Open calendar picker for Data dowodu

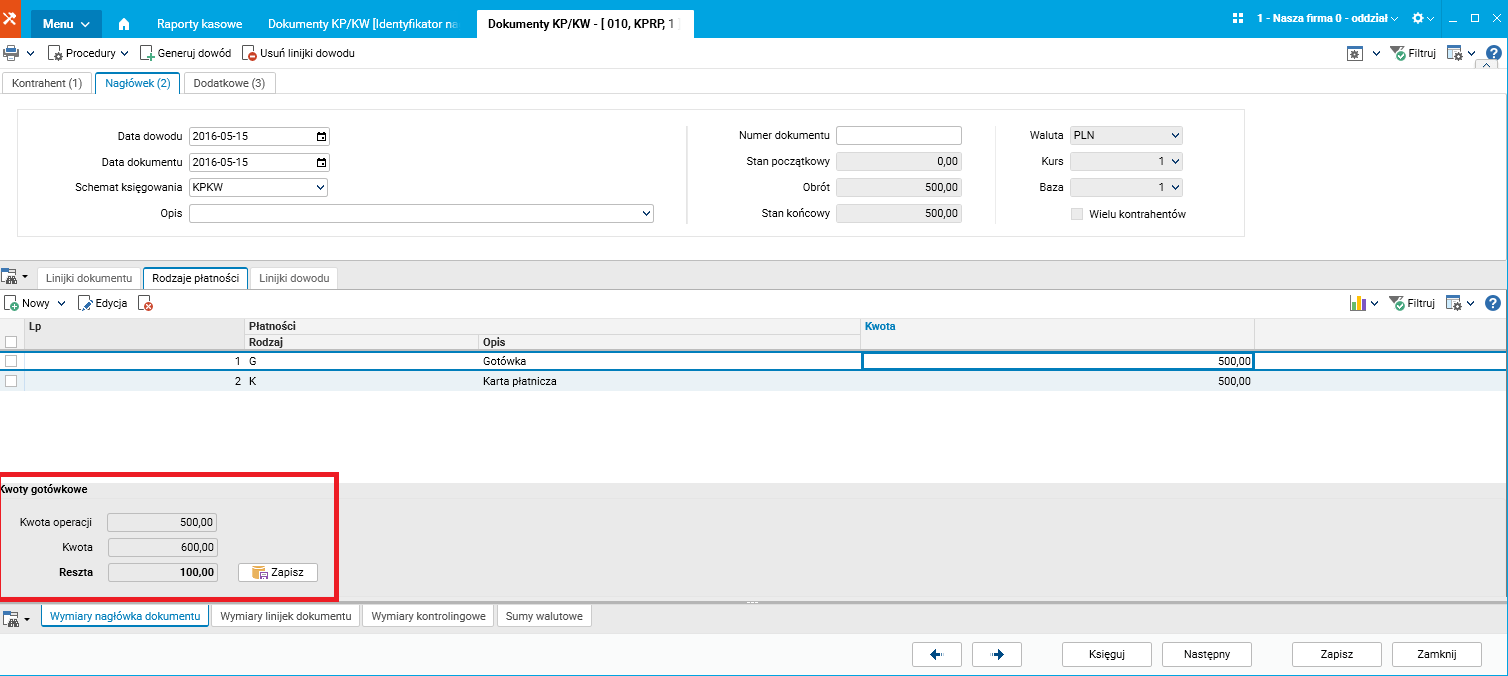pyautogui.click(x=321, y=136)
